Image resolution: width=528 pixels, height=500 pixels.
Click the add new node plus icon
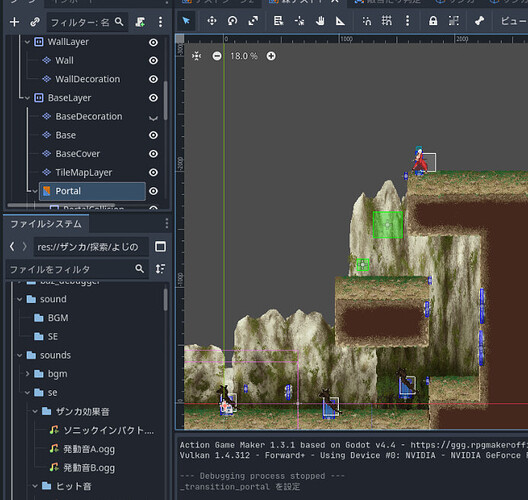[14, 22]
